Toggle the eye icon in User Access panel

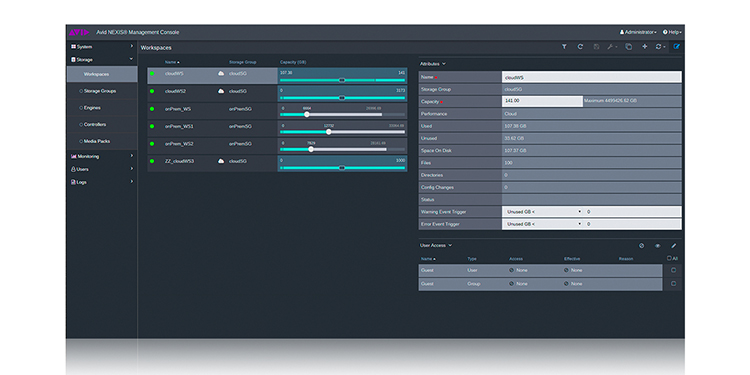[x=658, y=246]
